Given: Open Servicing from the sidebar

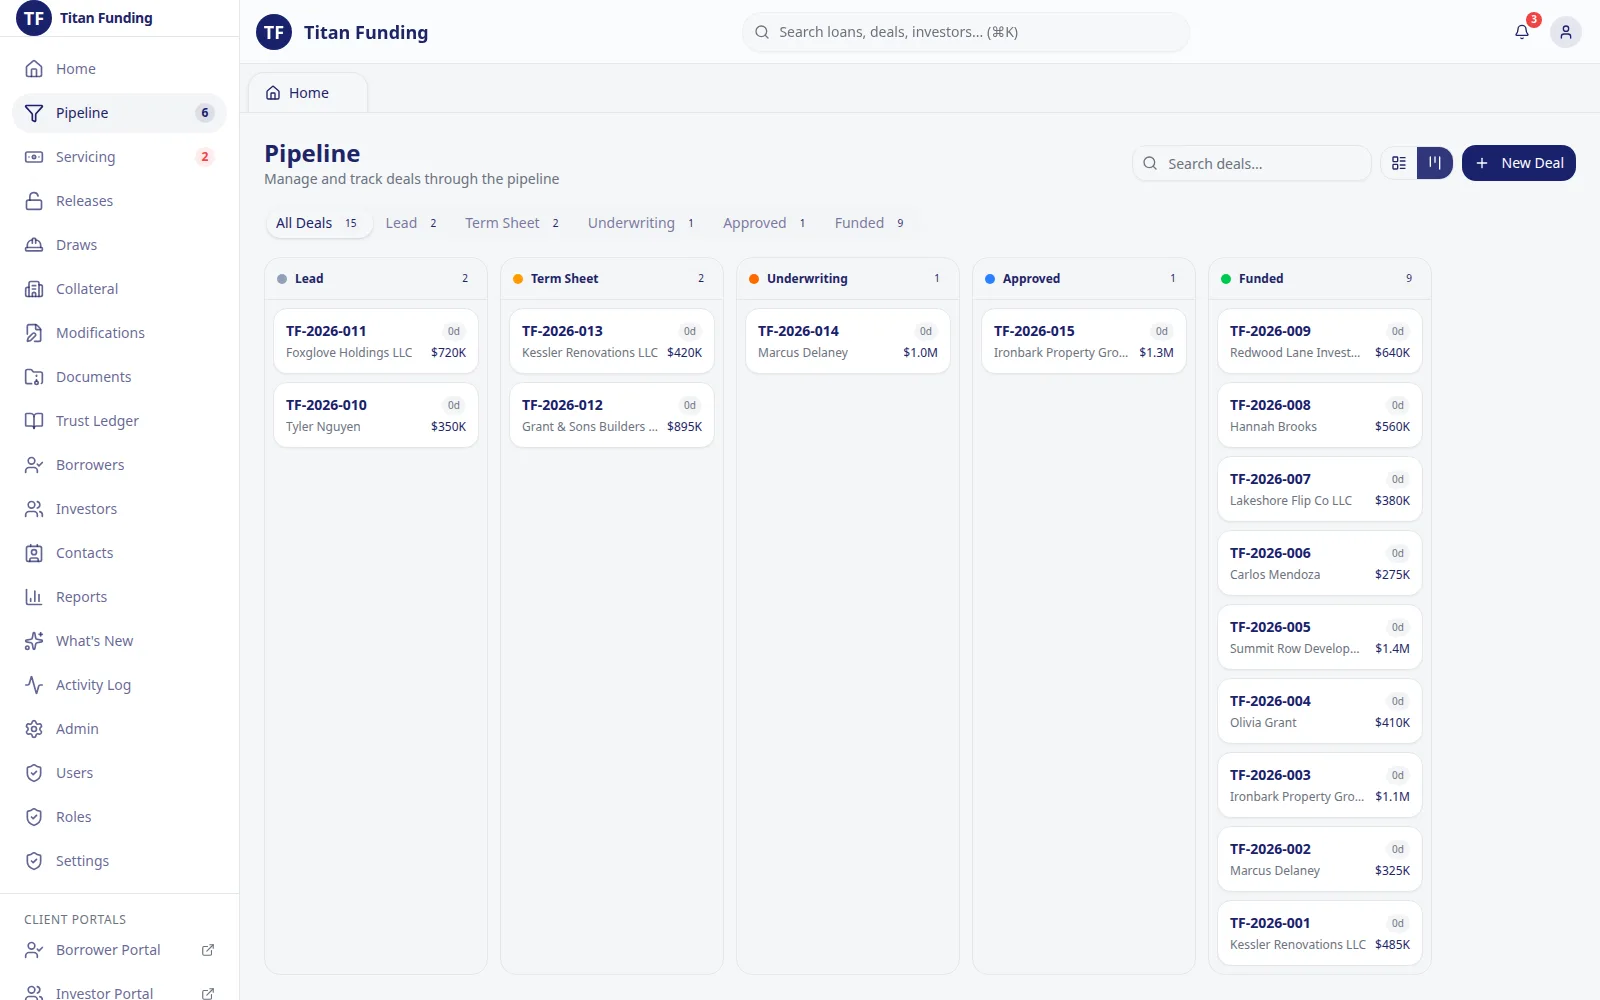Looking at the screenshot, I should pos(119,157).
